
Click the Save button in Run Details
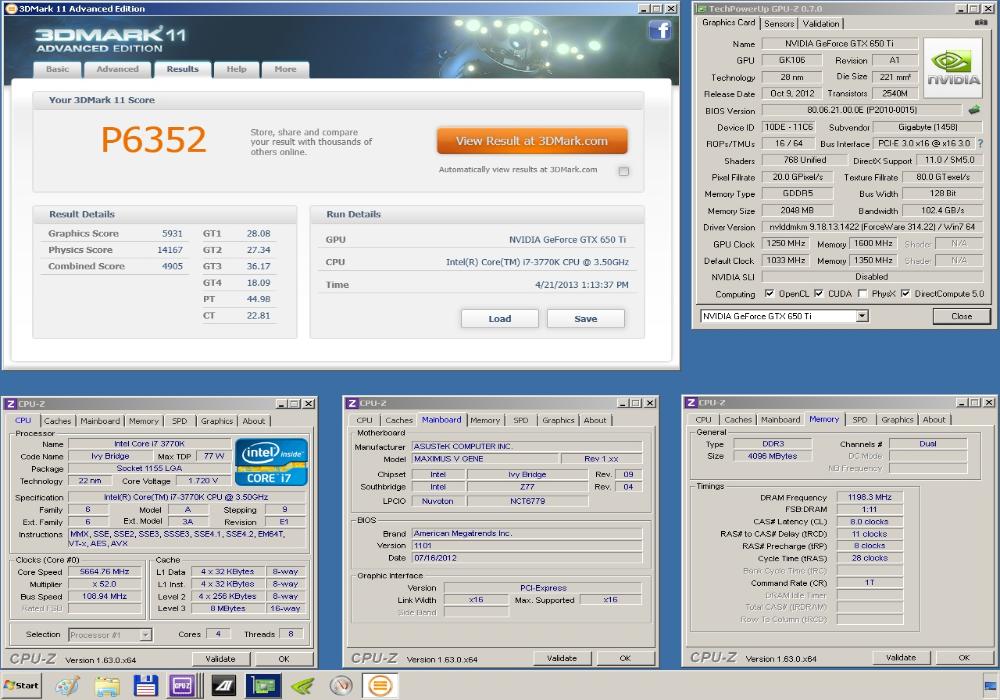click(x=585, y=318)
